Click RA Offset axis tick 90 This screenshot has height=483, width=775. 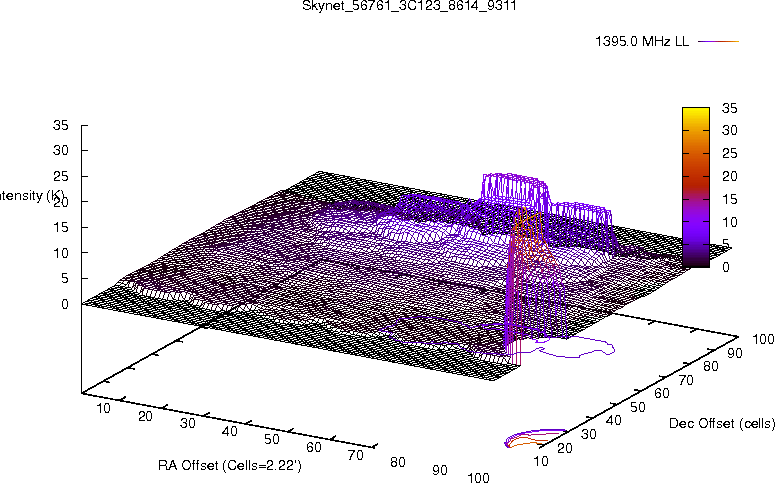(440, 470)
